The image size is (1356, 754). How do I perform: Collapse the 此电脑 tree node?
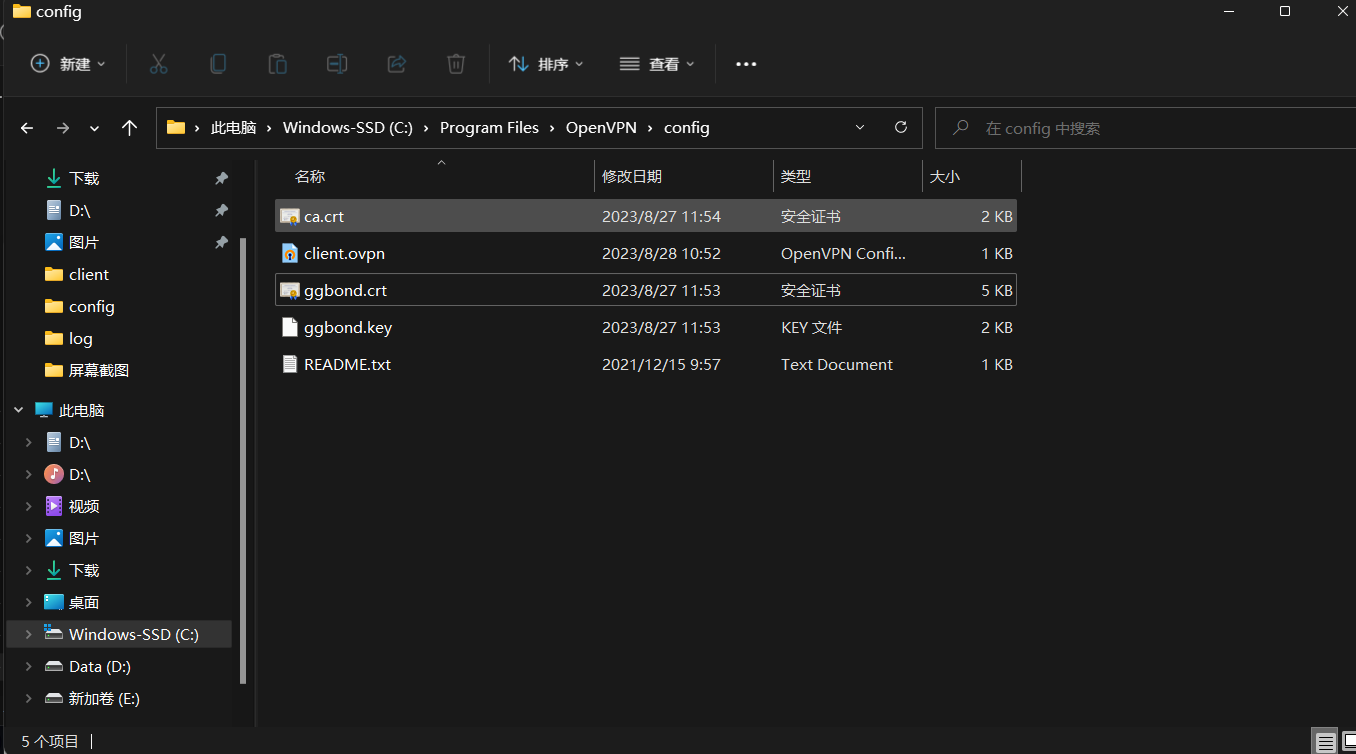coord(19,410)
